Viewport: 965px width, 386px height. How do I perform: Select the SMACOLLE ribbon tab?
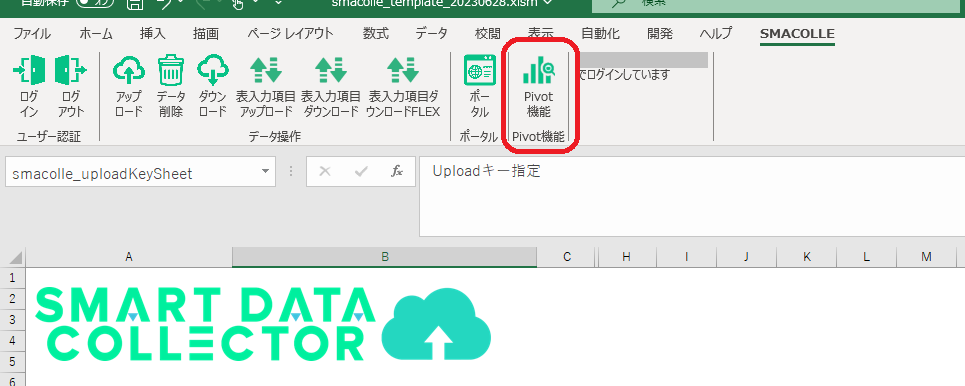(x=797, y=34)
